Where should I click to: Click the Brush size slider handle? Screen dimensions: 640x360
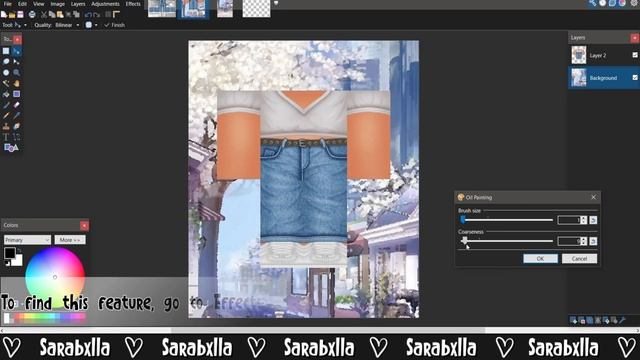pyautogui.click(x=463, y=220)
